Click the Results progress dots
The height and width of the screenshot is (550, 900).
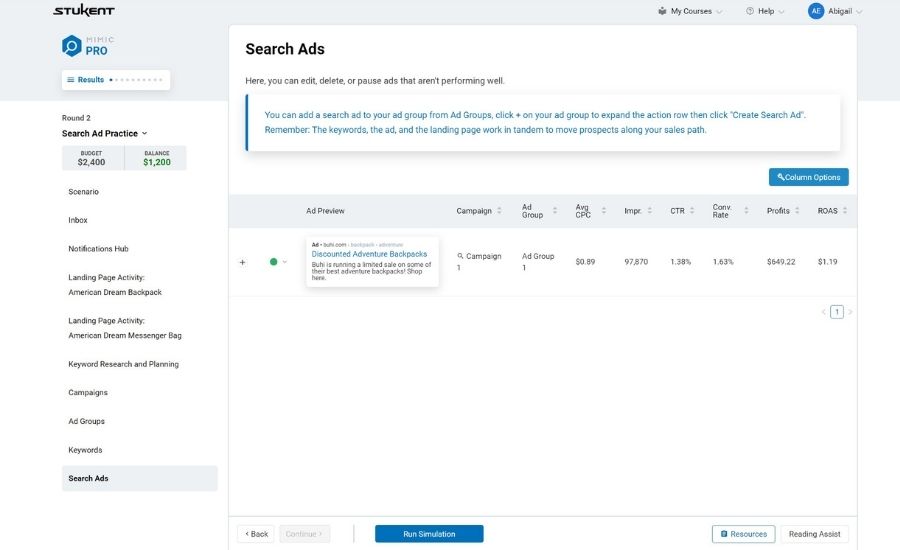coord(135,80)
